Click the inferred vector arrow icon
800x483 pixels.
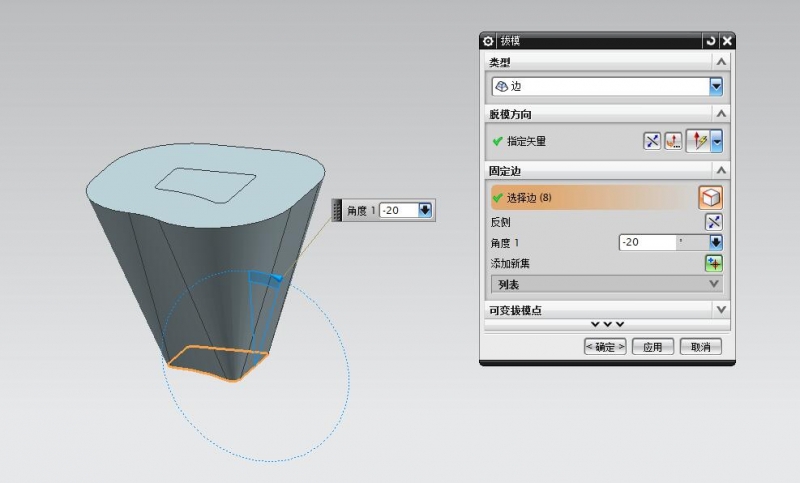pos(698,141)
